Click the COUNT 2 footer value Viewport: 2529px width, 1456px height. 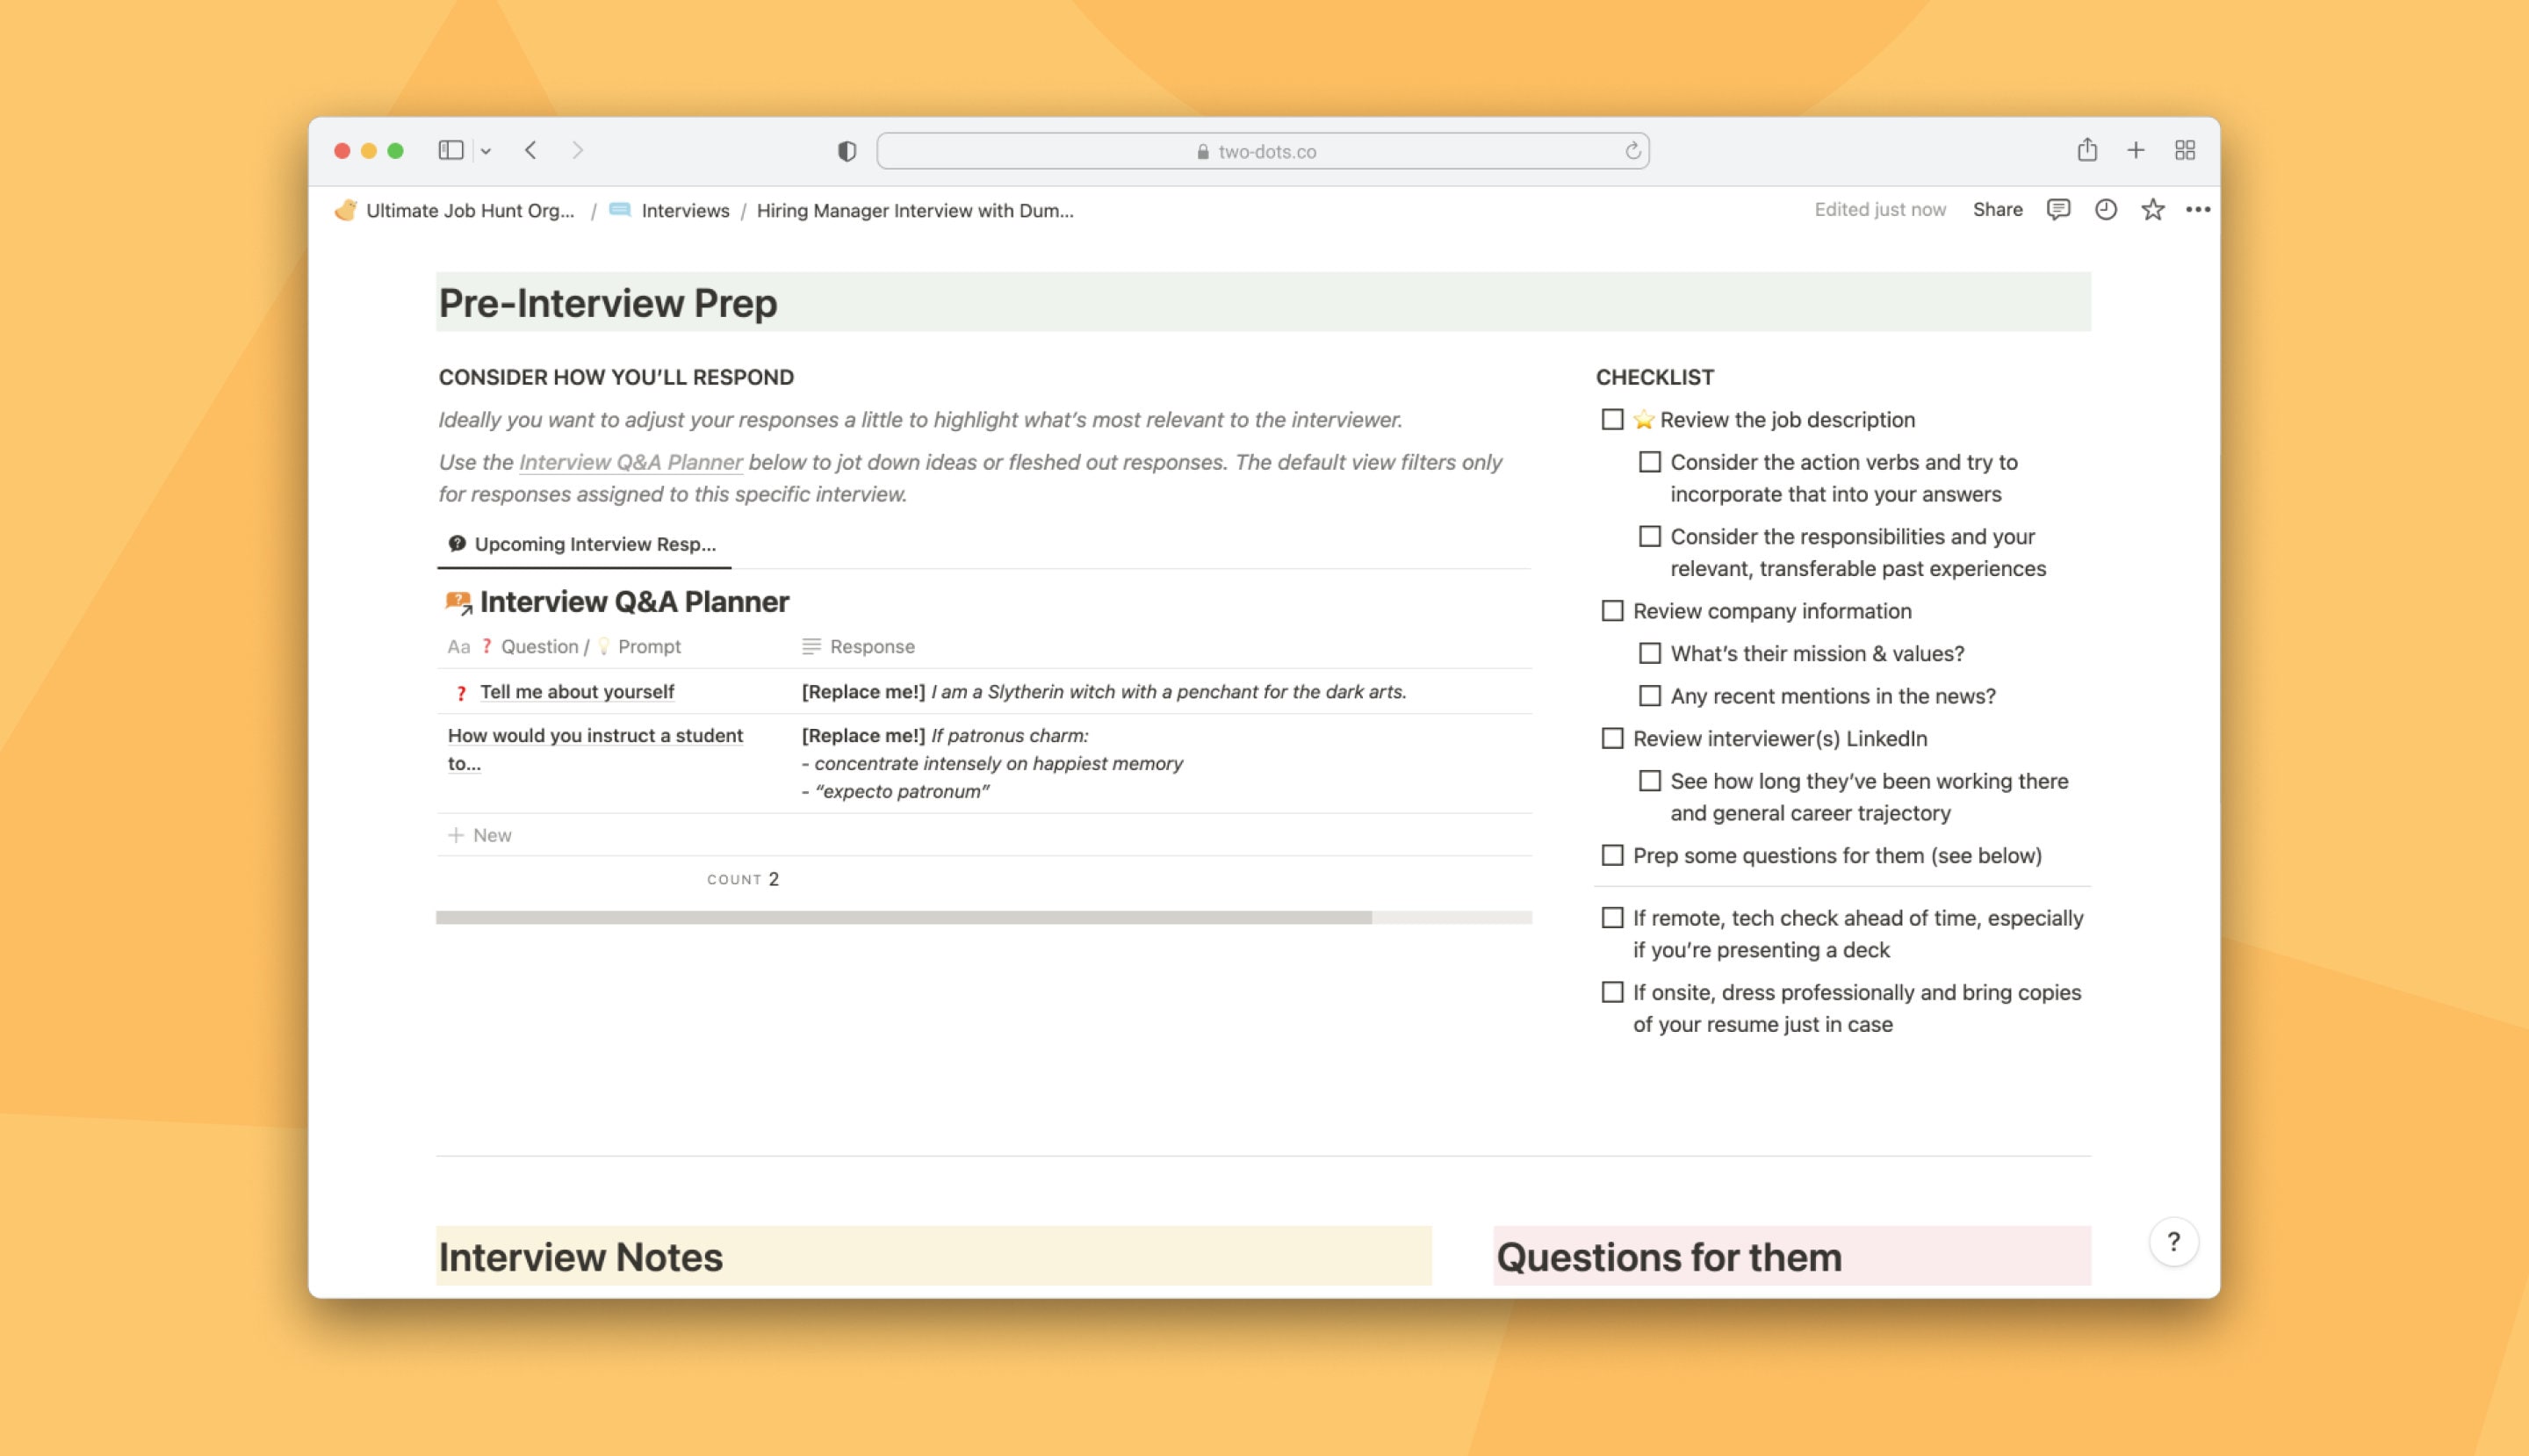click(743, 879)
